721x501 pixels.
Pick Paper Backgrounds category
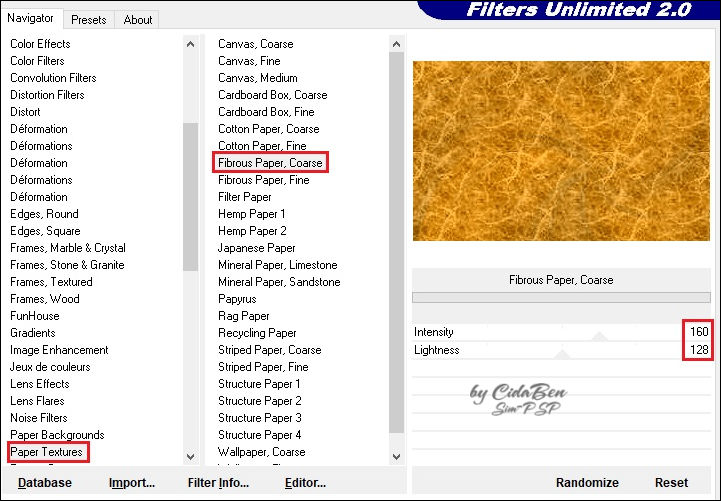pos(57,435)
